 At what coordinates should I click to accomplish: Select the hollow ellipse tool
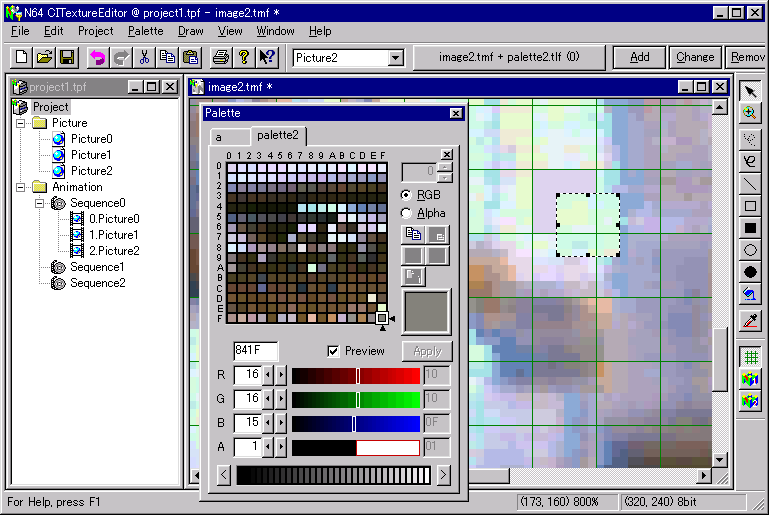click(750, 251)
